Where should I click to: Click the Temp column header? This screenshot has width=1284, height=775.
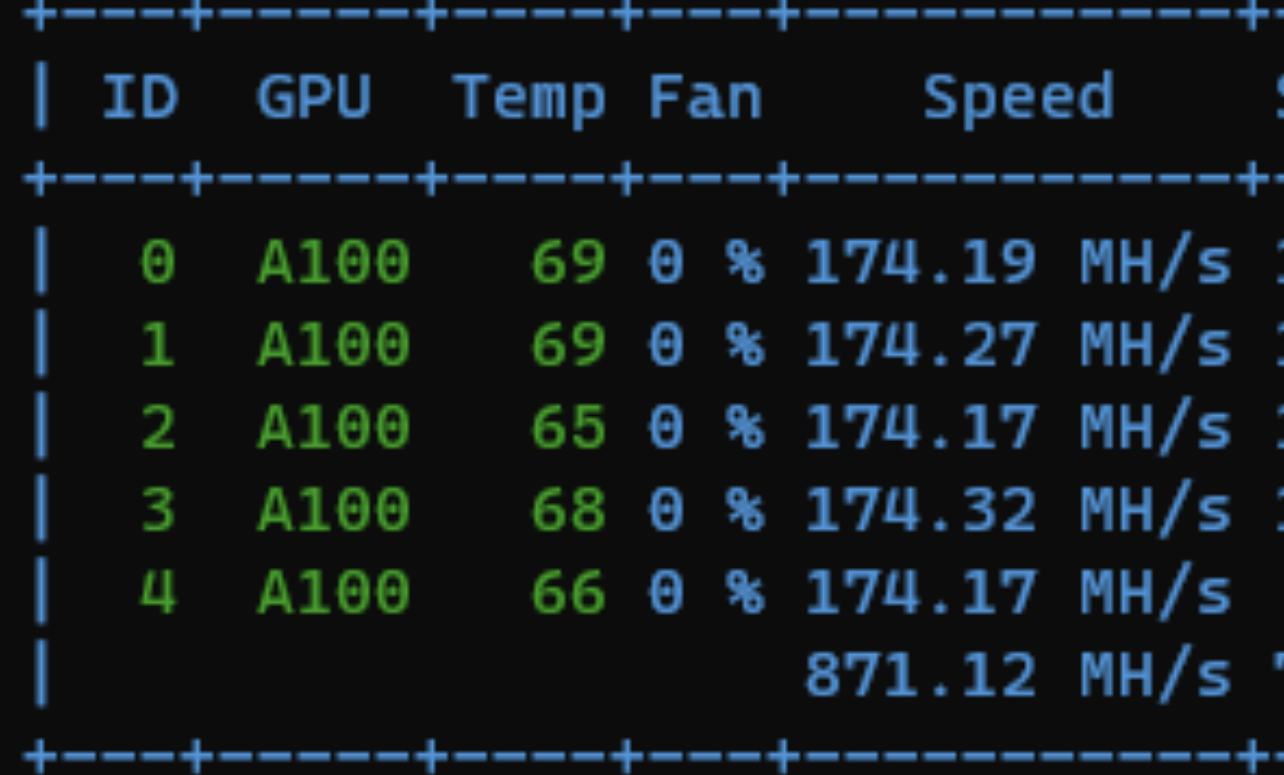(x=530, y=101)
